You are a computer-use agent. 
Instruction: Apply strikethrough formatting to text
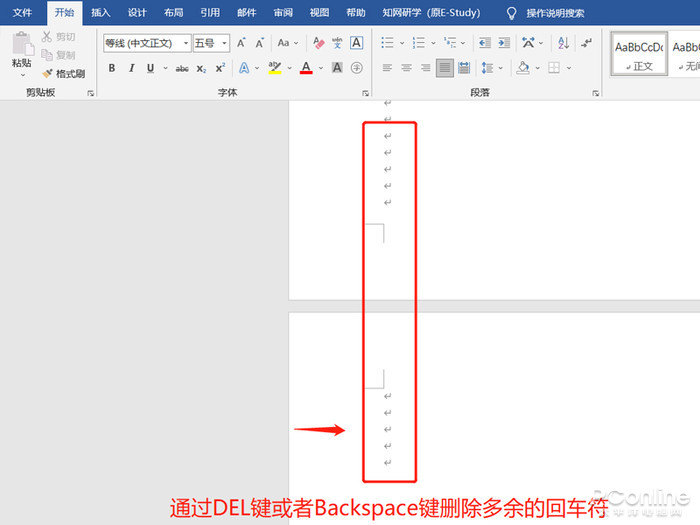182,68
